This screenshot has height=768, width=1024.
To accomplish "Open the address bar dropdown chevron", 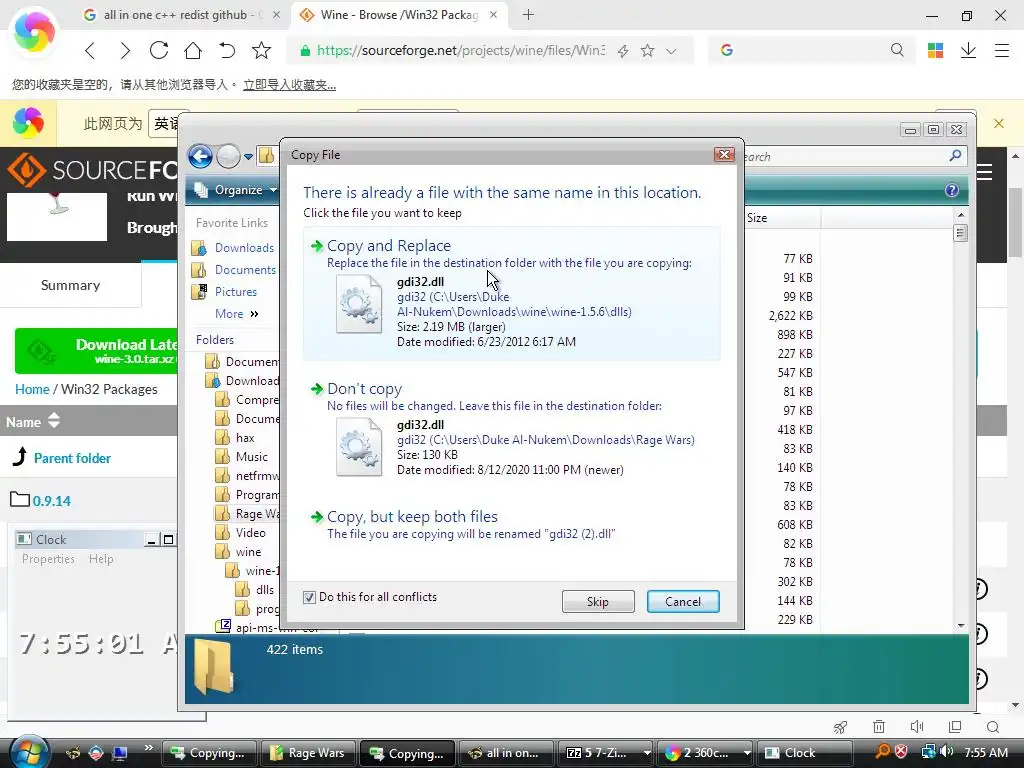I will 671,51.
